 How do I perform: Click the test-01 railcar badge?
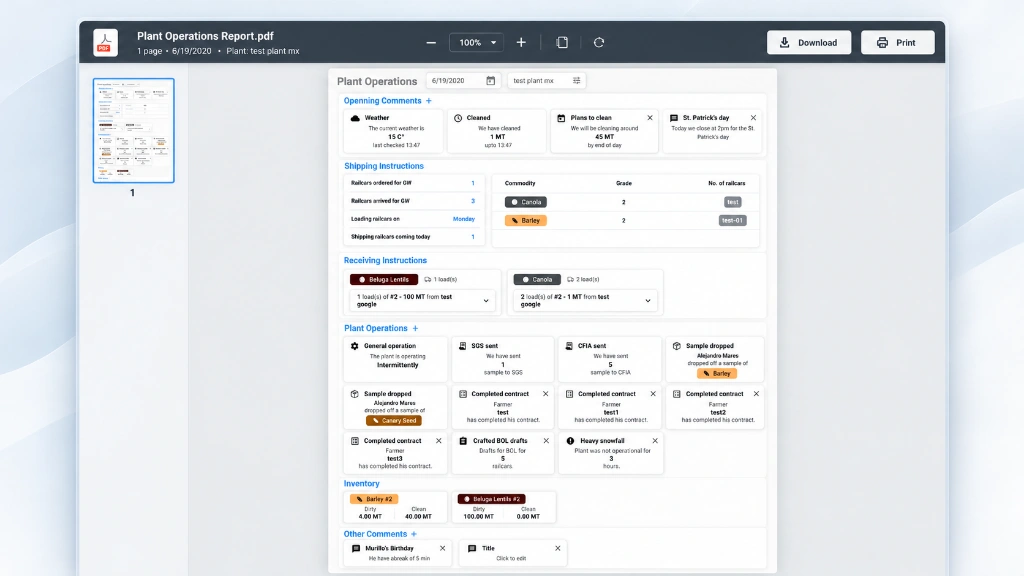[x=732, y=220]
